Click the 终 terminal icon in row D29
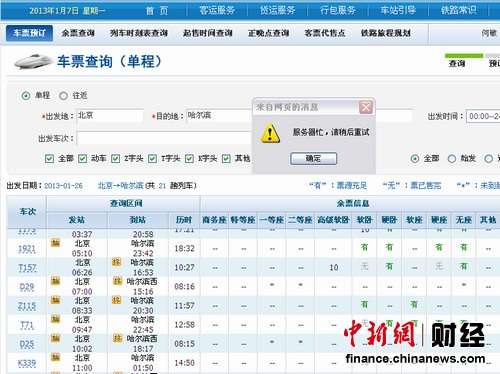The height and width of the screenshot is (374, 500). pos(117,281)
